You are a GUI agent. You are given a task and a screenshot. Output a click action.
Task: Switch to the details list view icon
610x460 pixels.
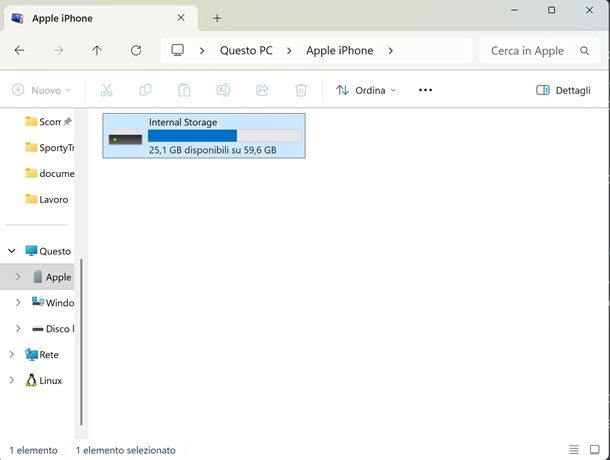click(574, 449)
